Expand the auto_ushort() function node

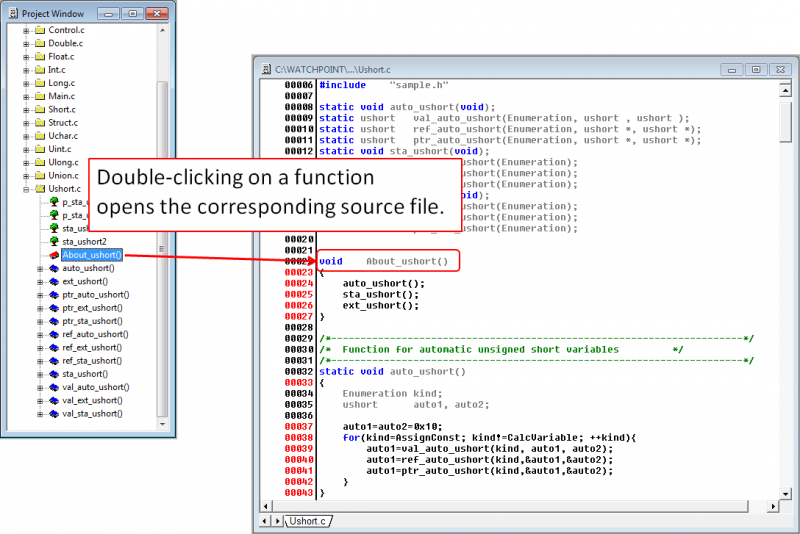pyautogui.click(x=40, y=269)
